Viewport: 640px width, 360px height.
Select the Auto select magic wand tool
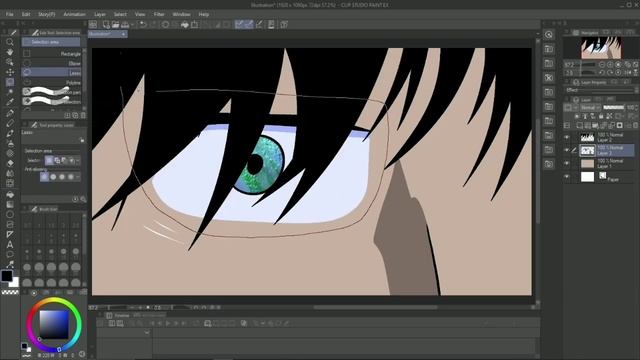pos(10,92)
